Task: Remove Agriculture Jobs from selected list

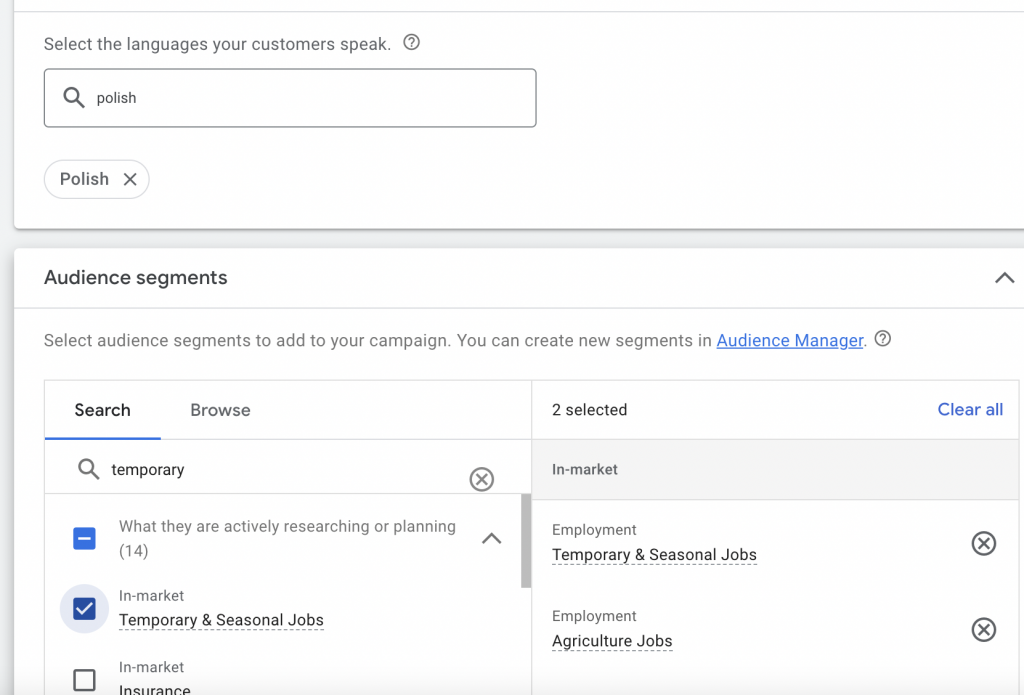Action: (984, 629)
